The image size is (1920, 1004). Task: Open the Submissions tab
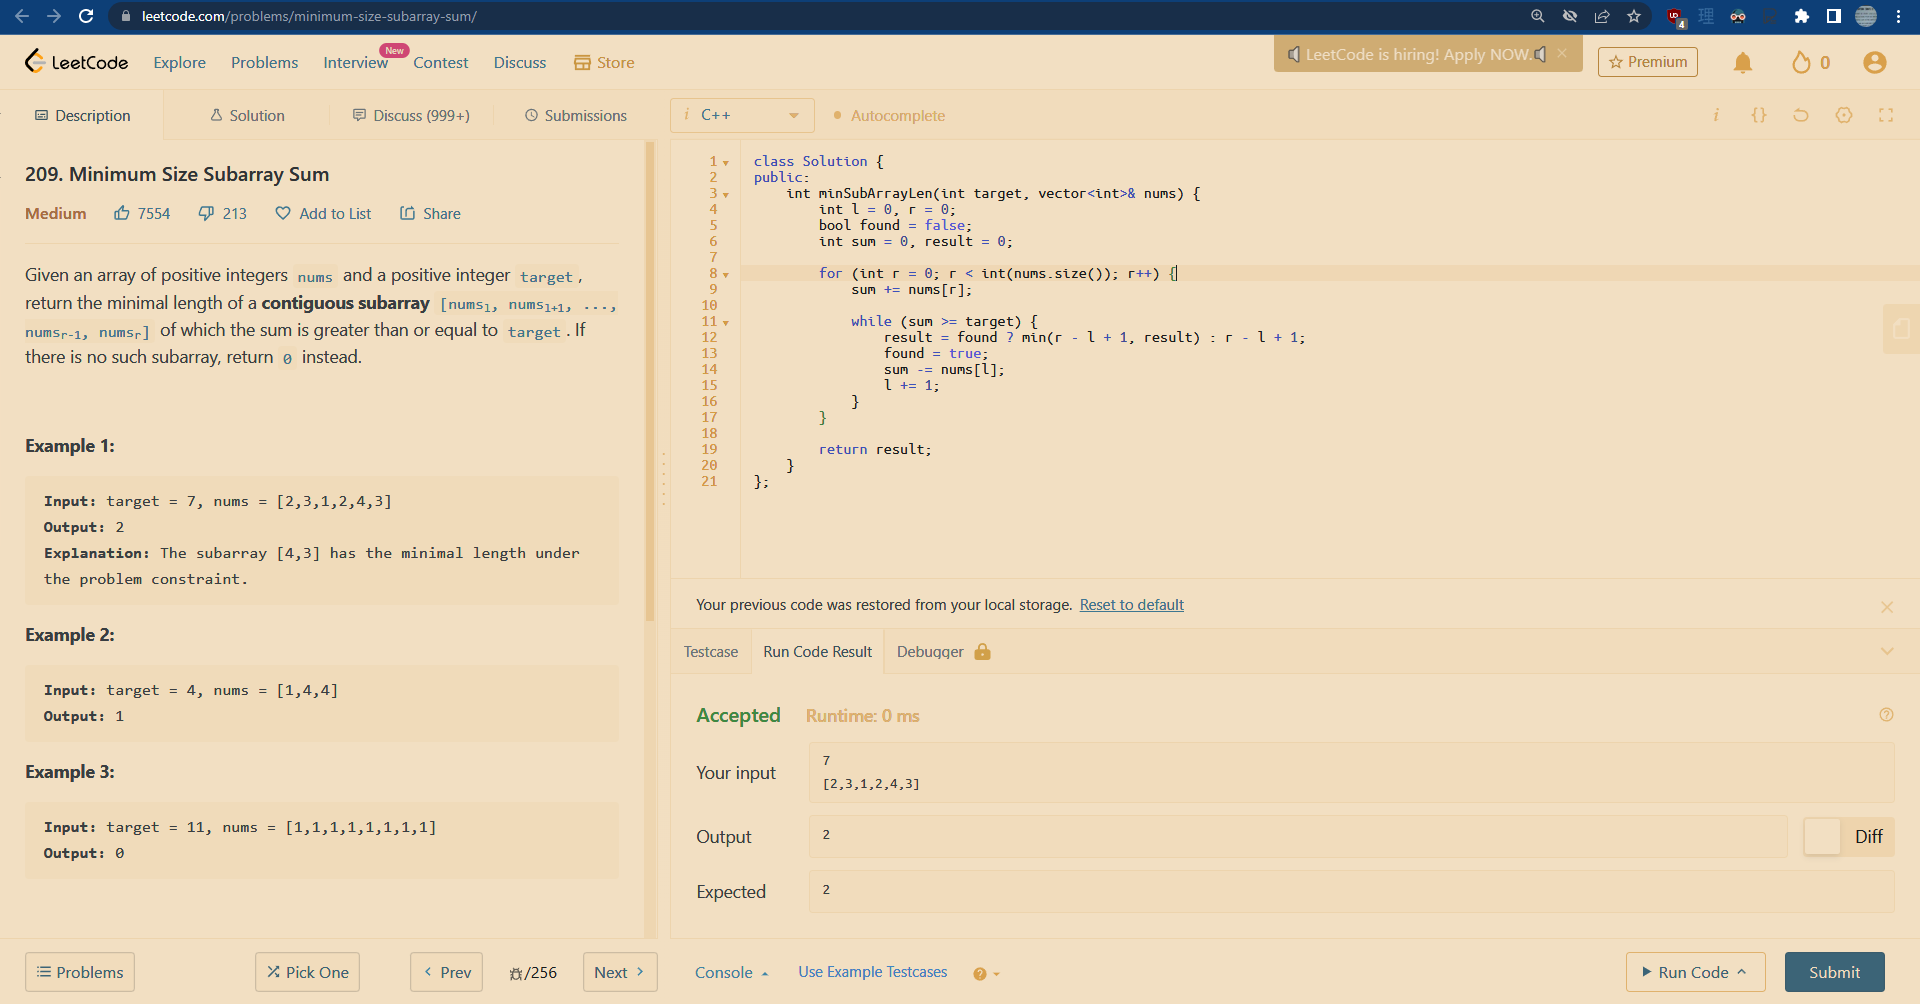[576, 116]
